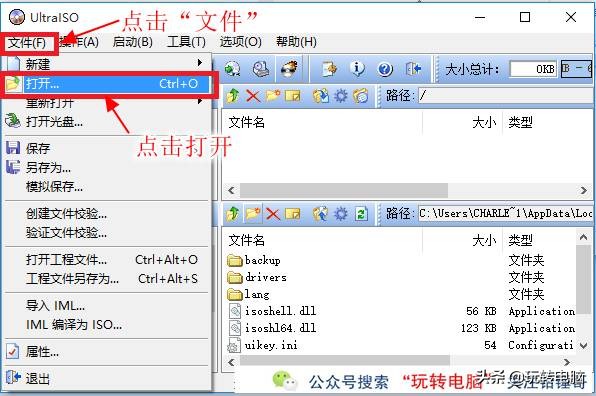Click the exit door icon in the toolbar

[413, 69]
